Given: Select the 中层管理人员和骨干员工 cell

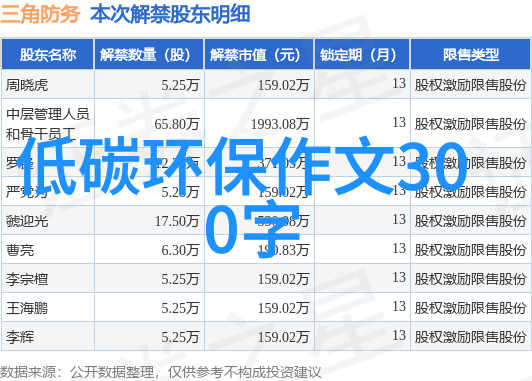Looking at the screenshot, I should coord(48,123).
